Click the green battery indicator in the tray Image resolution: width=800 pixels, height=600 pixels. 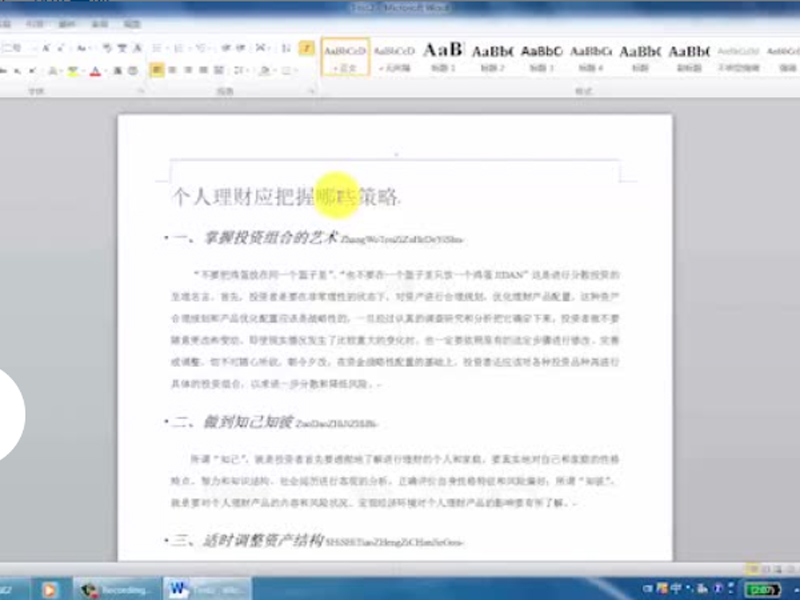(x=762, y=589)
